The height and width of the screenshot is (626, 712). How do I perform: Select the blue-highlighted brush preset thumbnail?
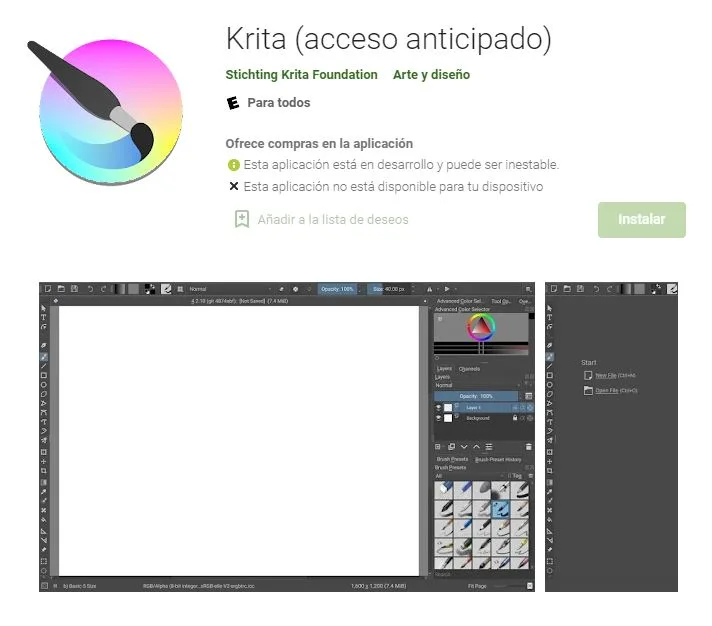(501, 508)
